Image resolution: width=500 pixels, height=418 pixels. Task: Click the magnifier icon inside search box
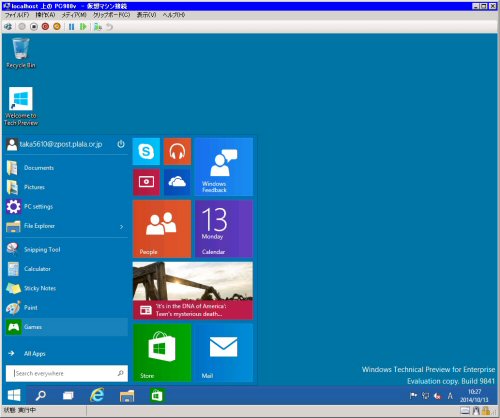[x=121, y=373]
